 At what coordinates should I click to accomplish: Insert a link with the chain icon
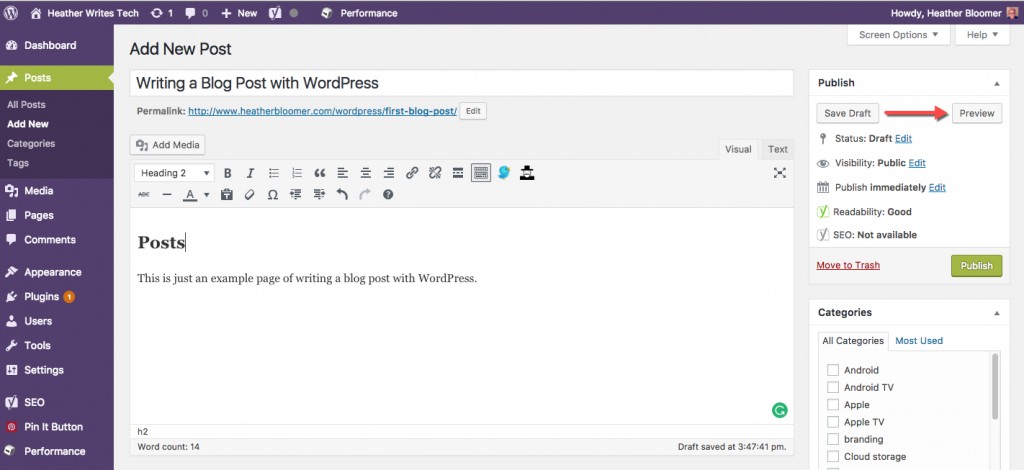pos(411,173)
